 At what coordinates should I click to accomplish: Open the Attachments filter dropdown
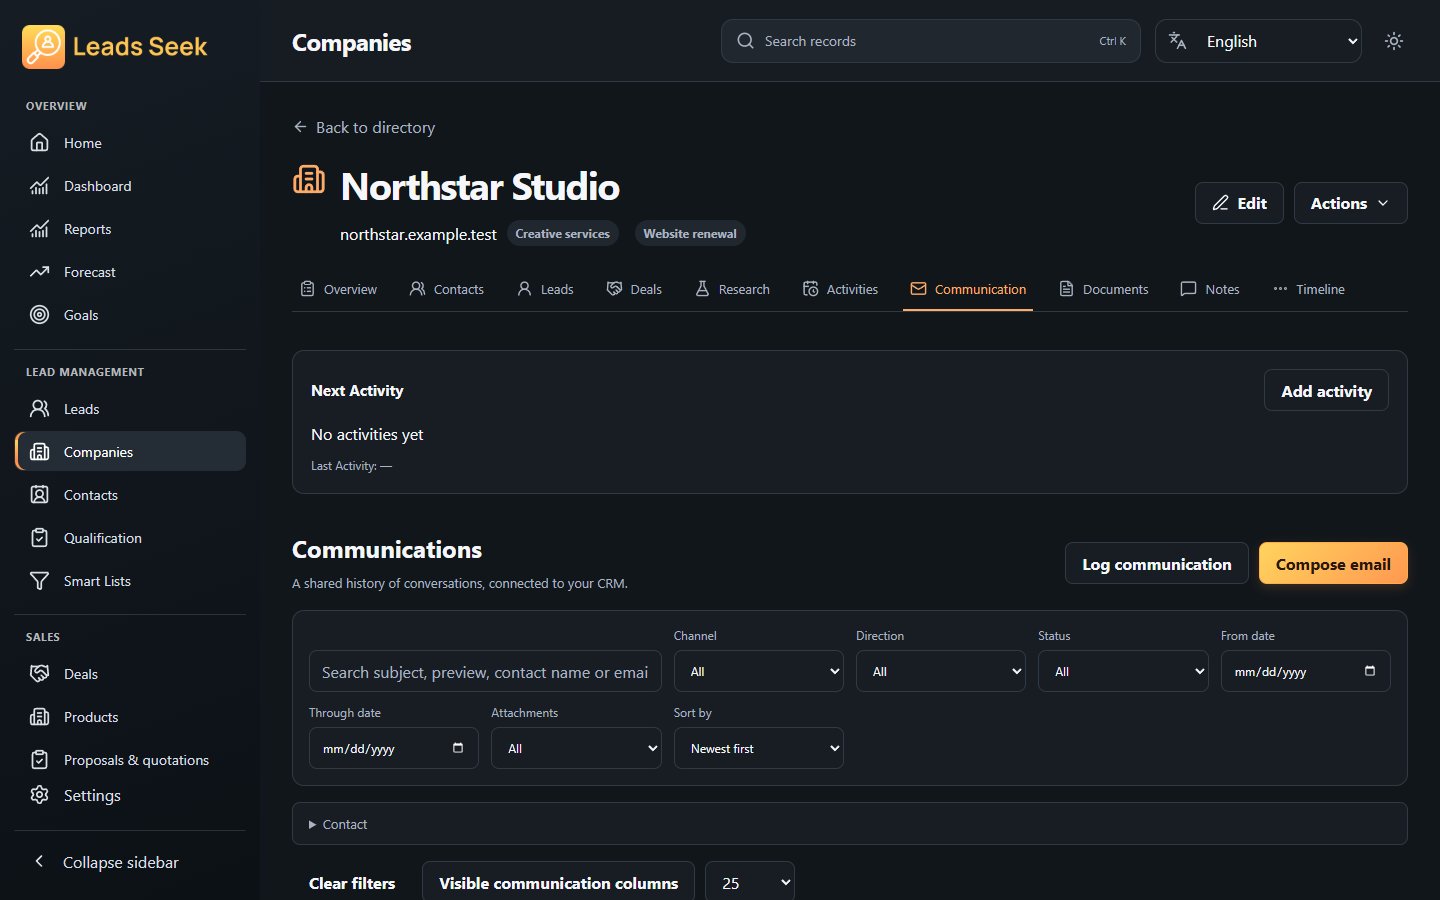coord(576,748)
